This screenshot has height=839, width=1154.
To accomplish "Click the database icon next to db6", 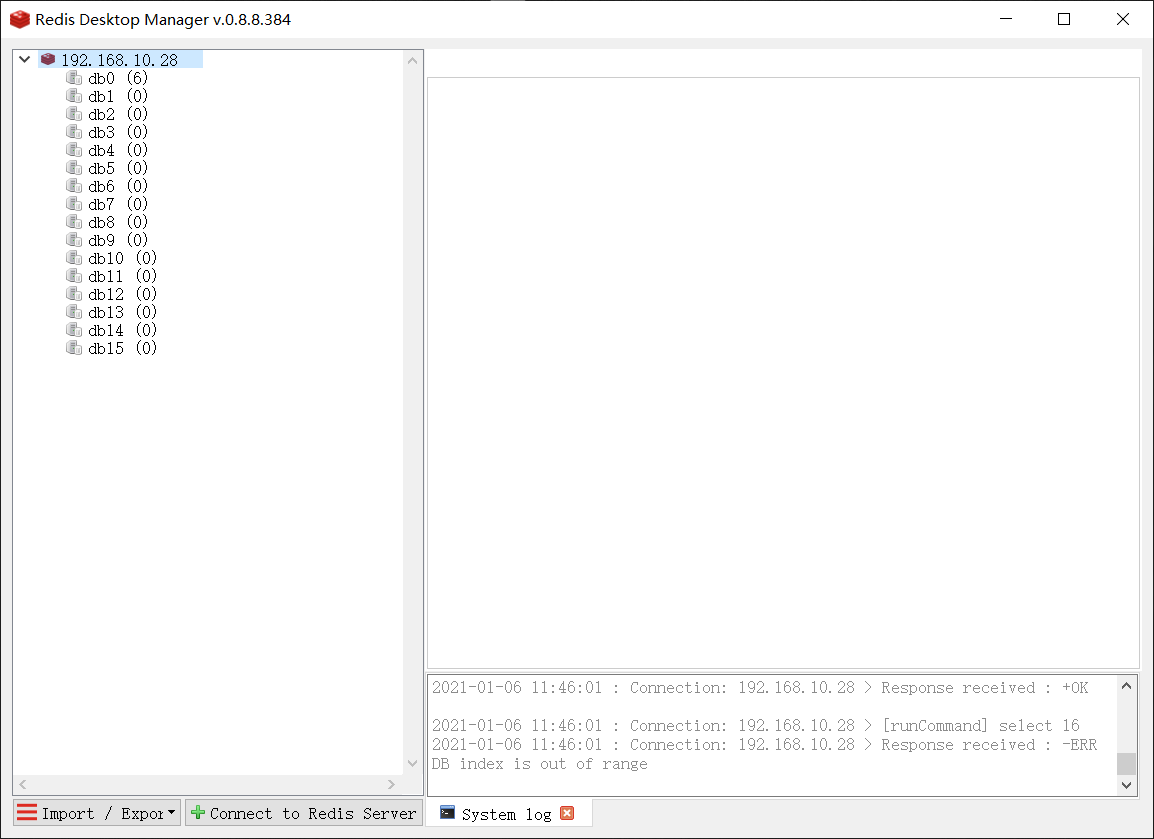I will pos(74,185).
